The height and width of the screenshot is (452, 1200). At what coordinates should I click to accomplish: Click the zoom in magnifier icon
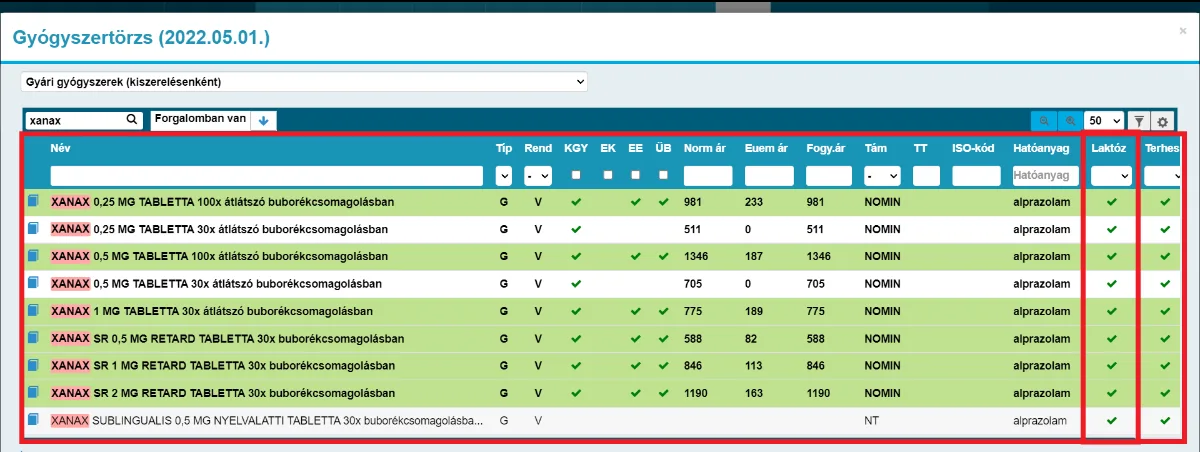[1070, 121]
